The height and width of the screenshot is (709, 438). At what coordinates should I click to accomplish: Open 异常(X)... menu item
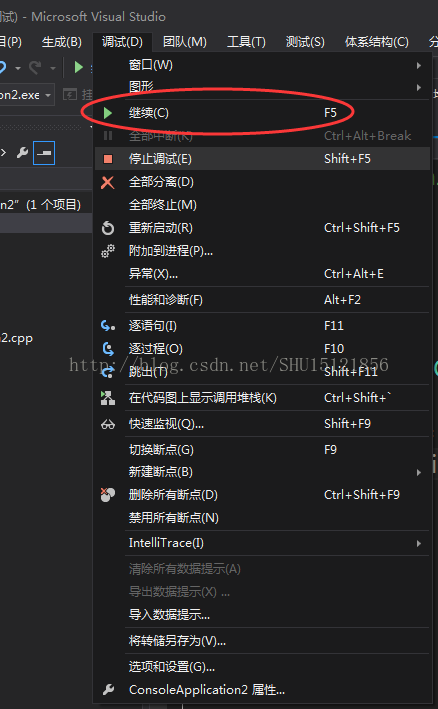point(261,274)
